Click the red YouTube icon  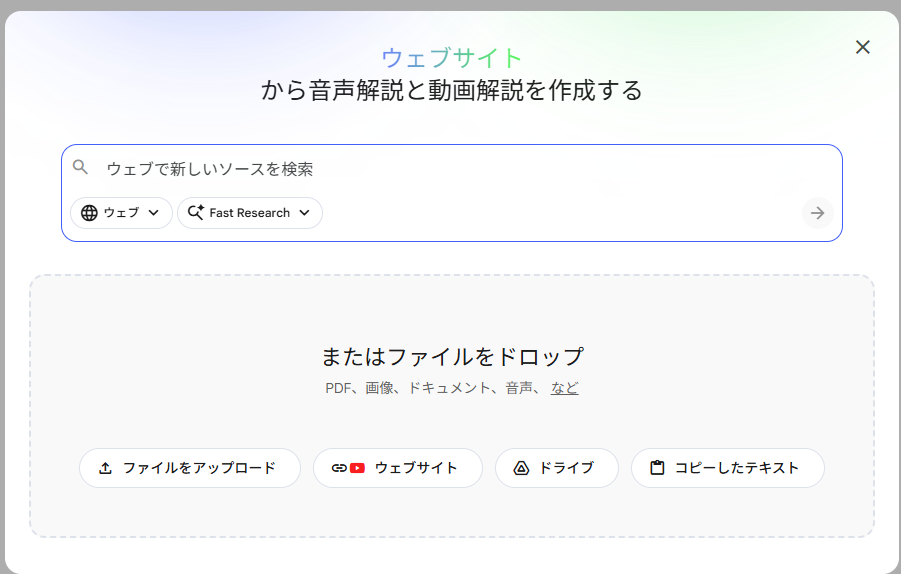(357, 468)
